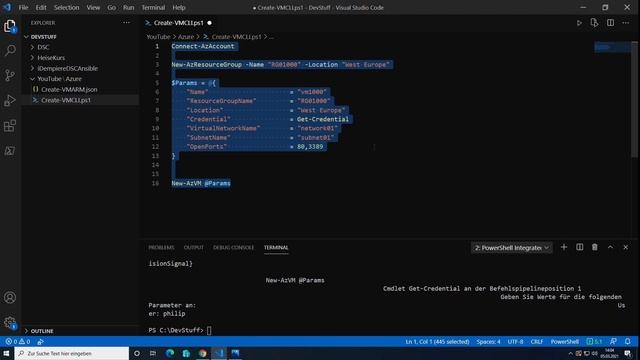Image resolution: width=640 pixels, height=360 pixels.
Task: Click YouTube in the breadcrumb
Action: (158, 37)
